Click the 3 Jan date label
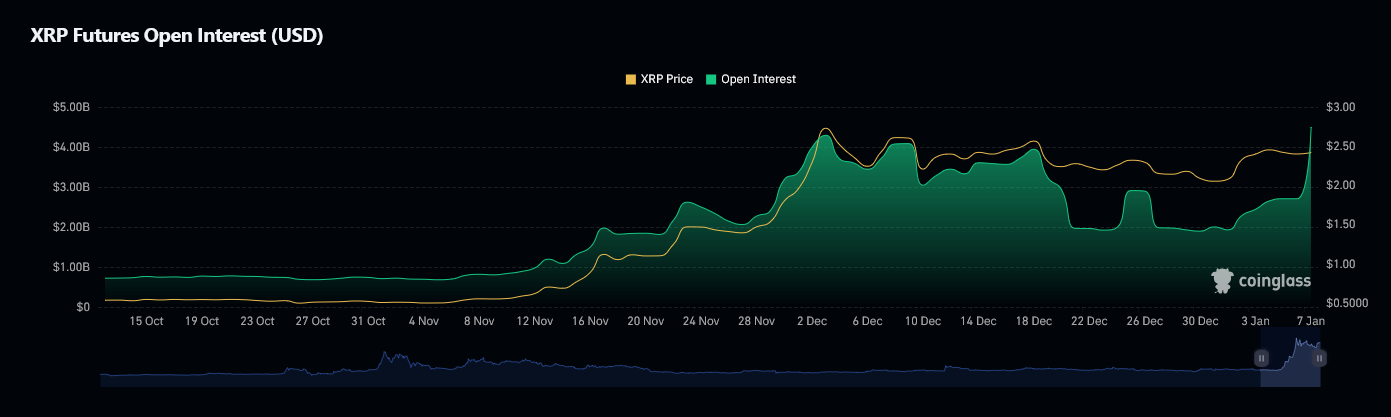Image resolution: width=1391 pixels, height=417 pixels. (x=1256, y=321)
